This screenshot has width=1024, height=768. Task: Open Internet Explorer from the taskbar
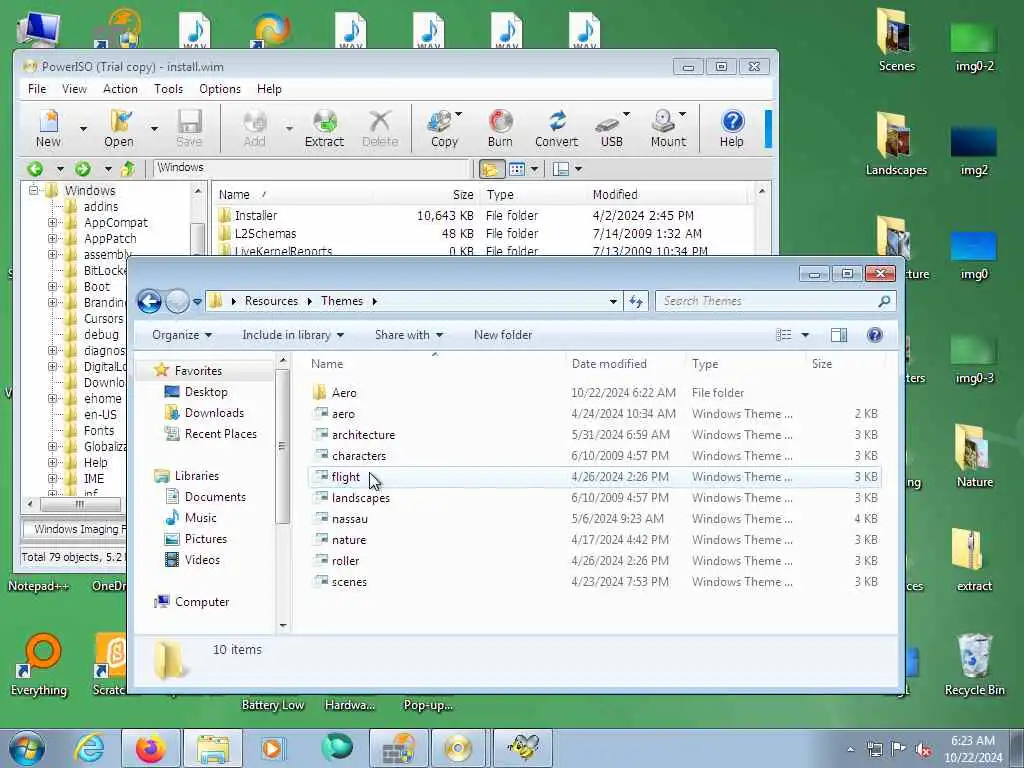pyautogui.click(x=89, y=748)
